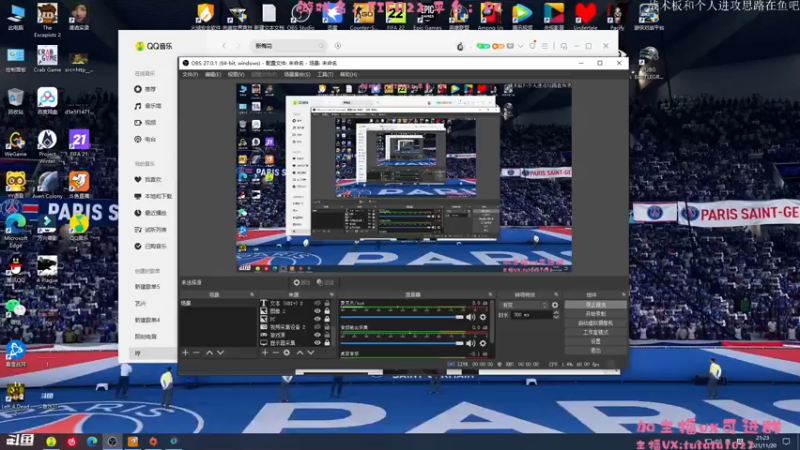Pop out the Controls dock panel
The height and width of the screenshot is (450, 800).
click(x=623, y=295)
